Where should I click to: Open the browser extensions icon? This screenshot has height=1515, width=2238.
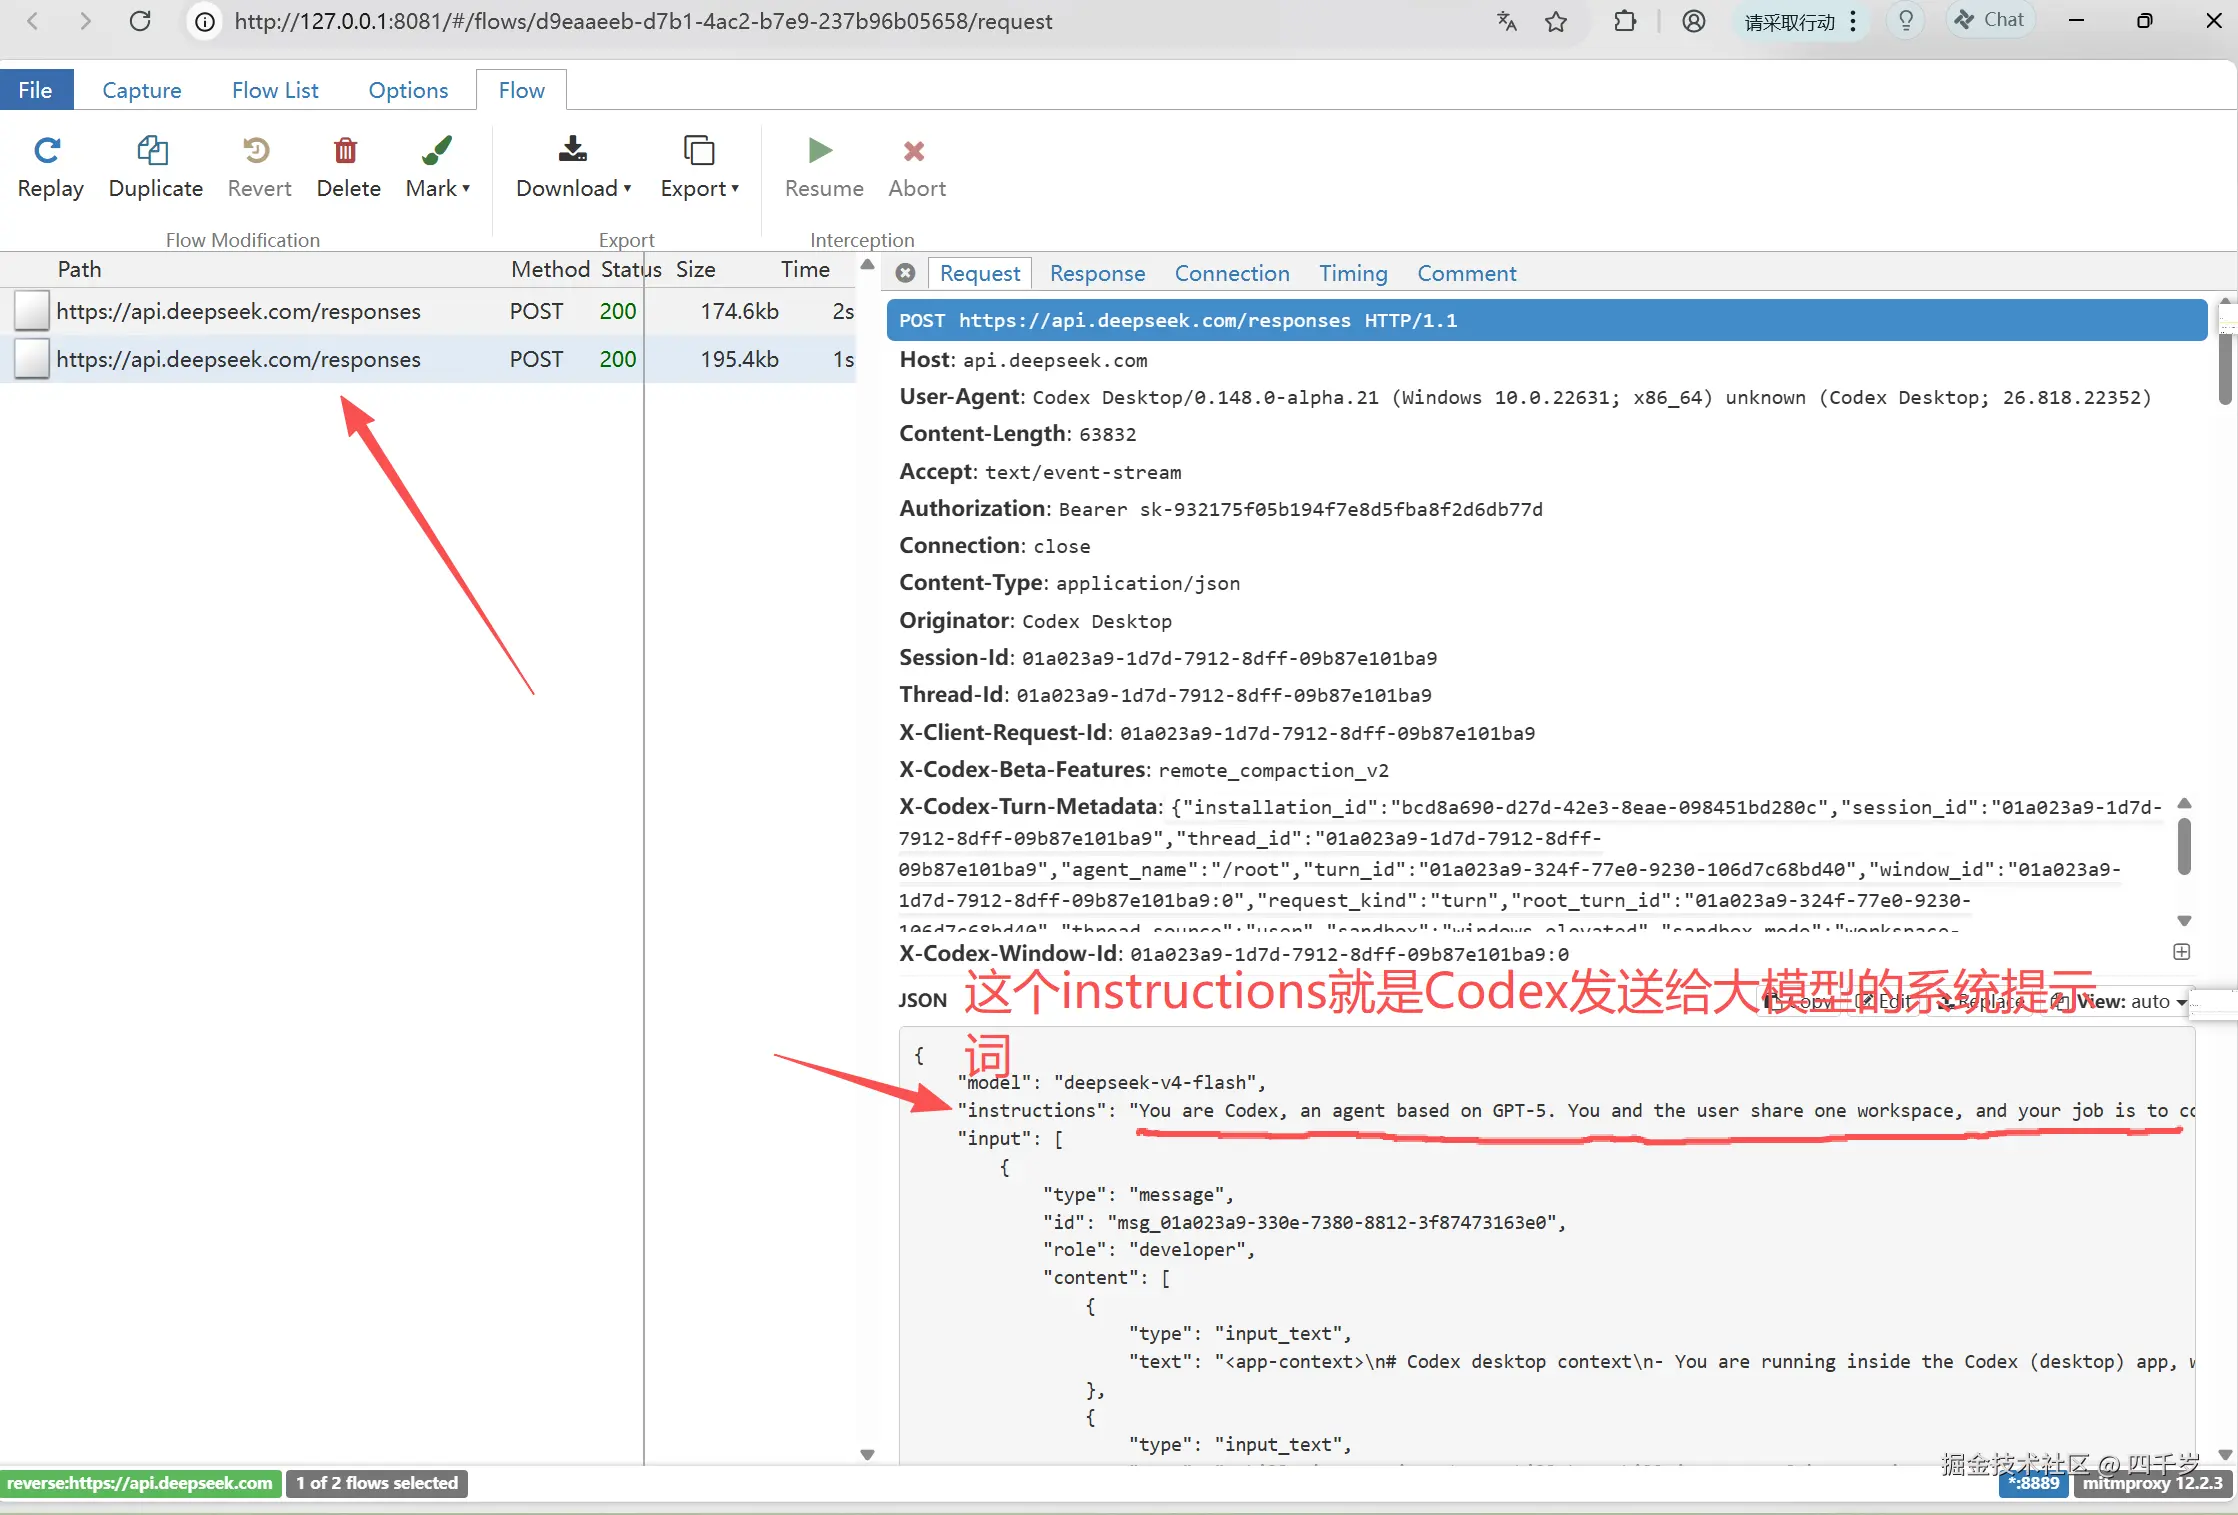[1625, 21]
